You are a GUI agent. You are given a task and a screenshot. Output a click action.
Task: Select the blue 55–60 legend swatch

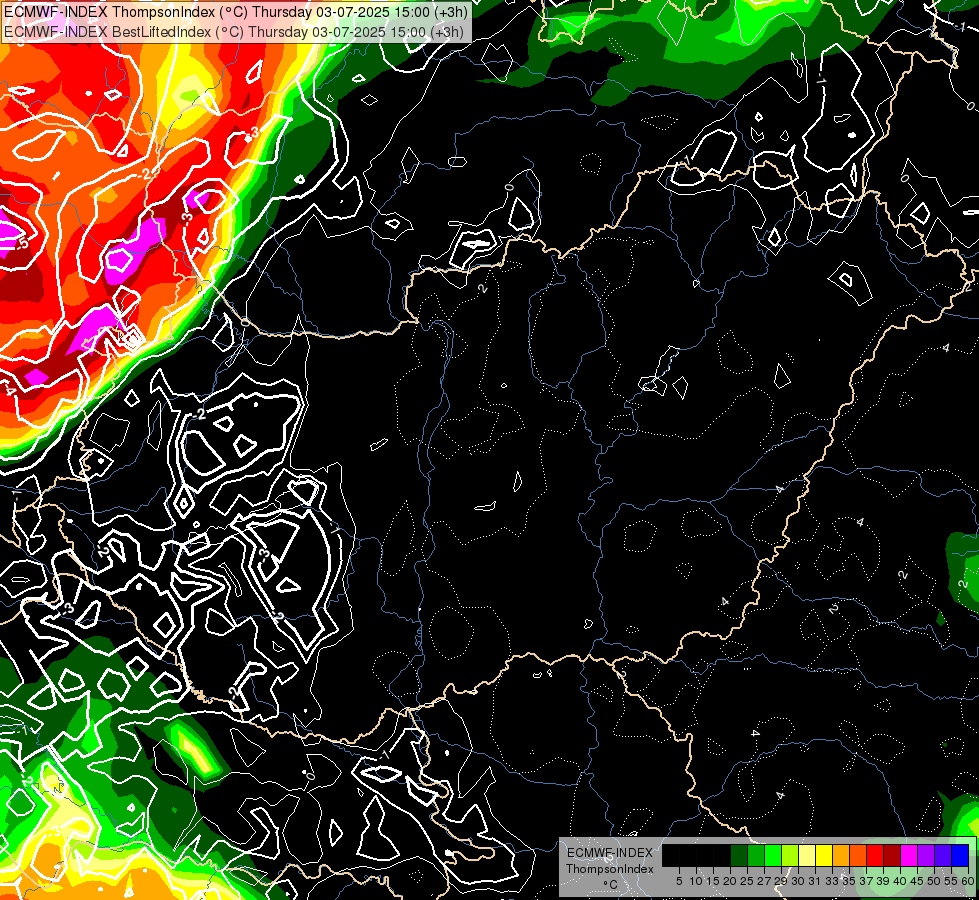[960, 856]
